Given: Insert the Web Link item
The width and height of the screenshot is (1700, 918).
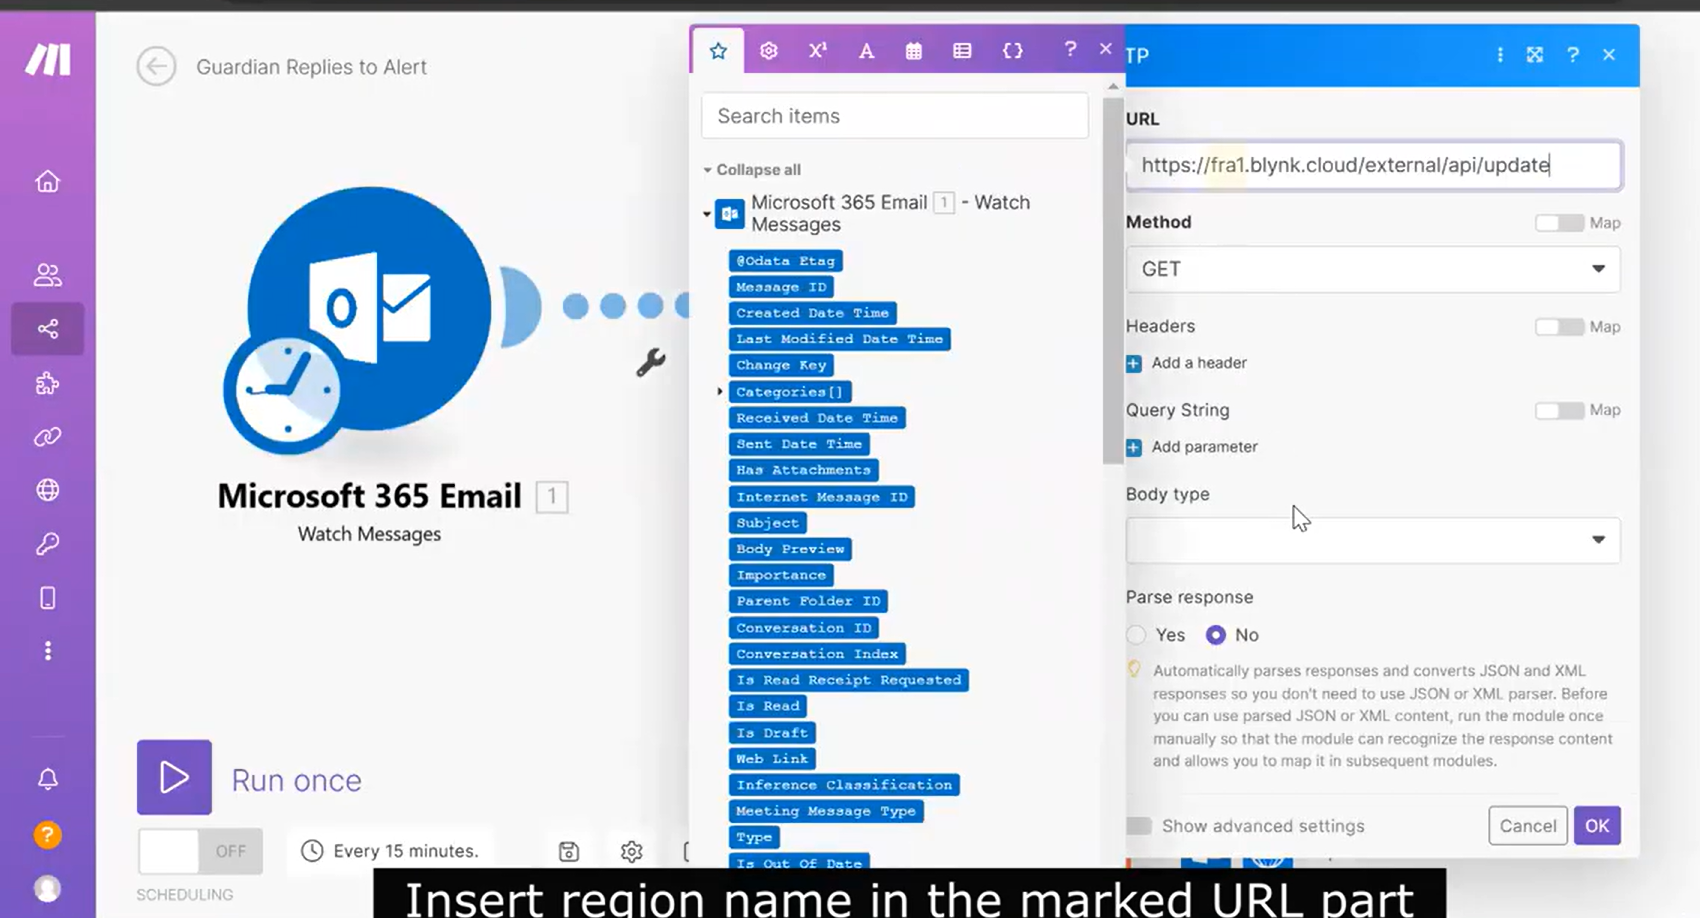Looking at the screenshot, I should (772, 759).
